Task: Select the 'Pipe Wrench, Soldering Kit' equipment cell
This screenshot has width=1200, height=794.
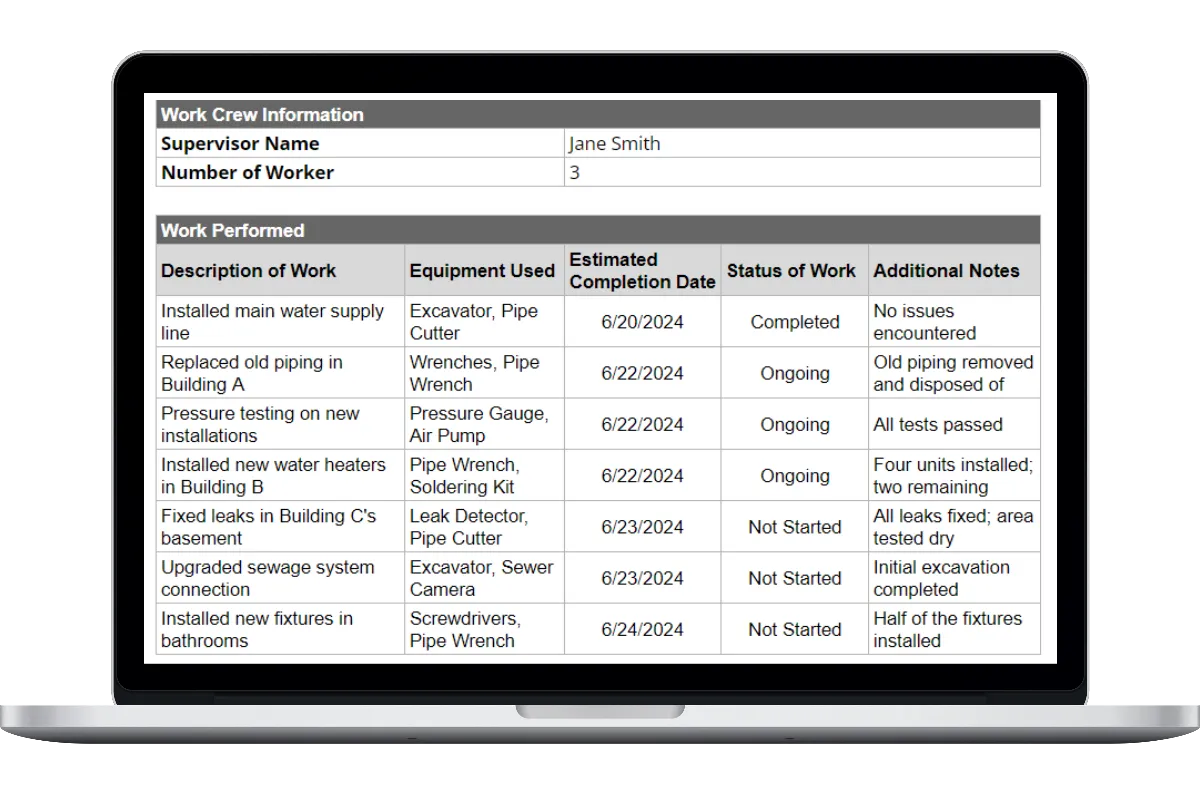Action: pyautogui.click(x=464, y=476)
